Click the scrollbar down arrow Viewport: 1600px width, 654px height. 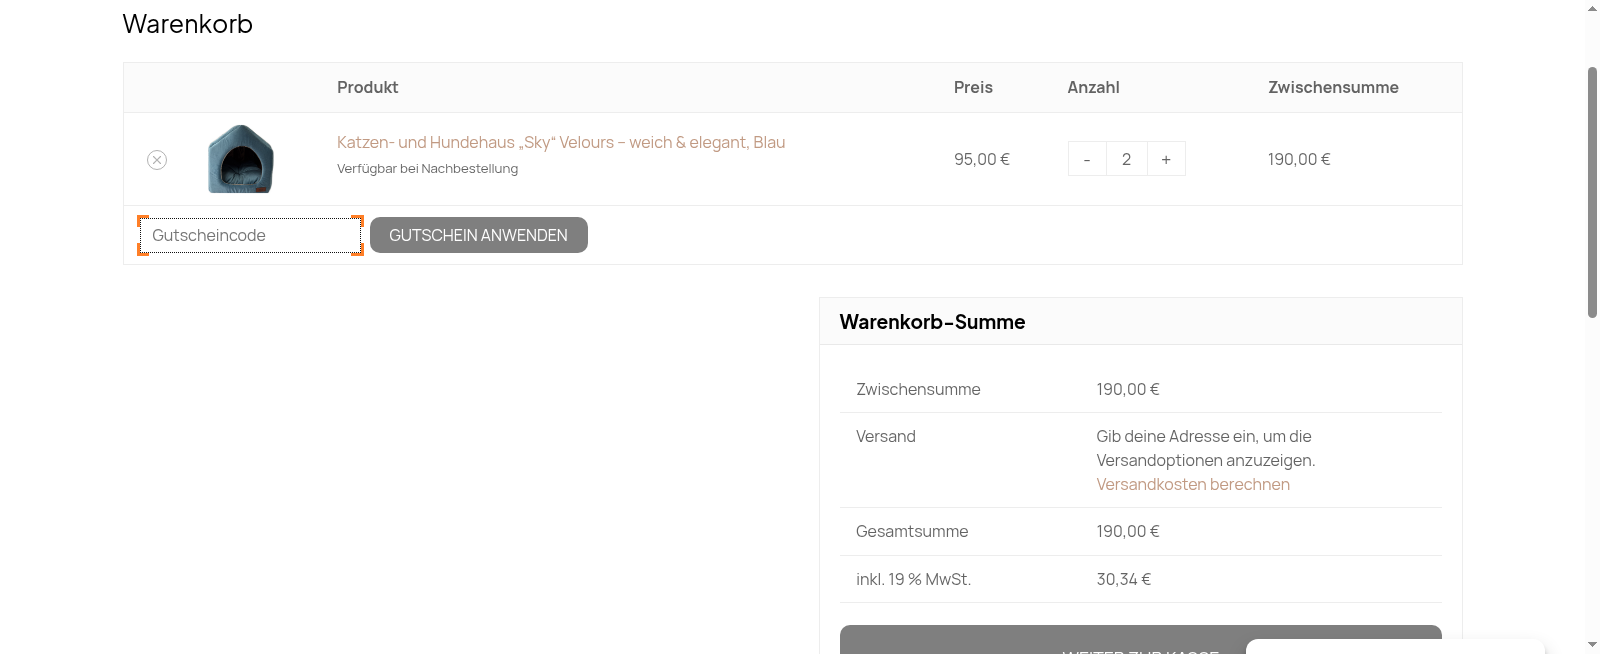(x=1592, y=645)
